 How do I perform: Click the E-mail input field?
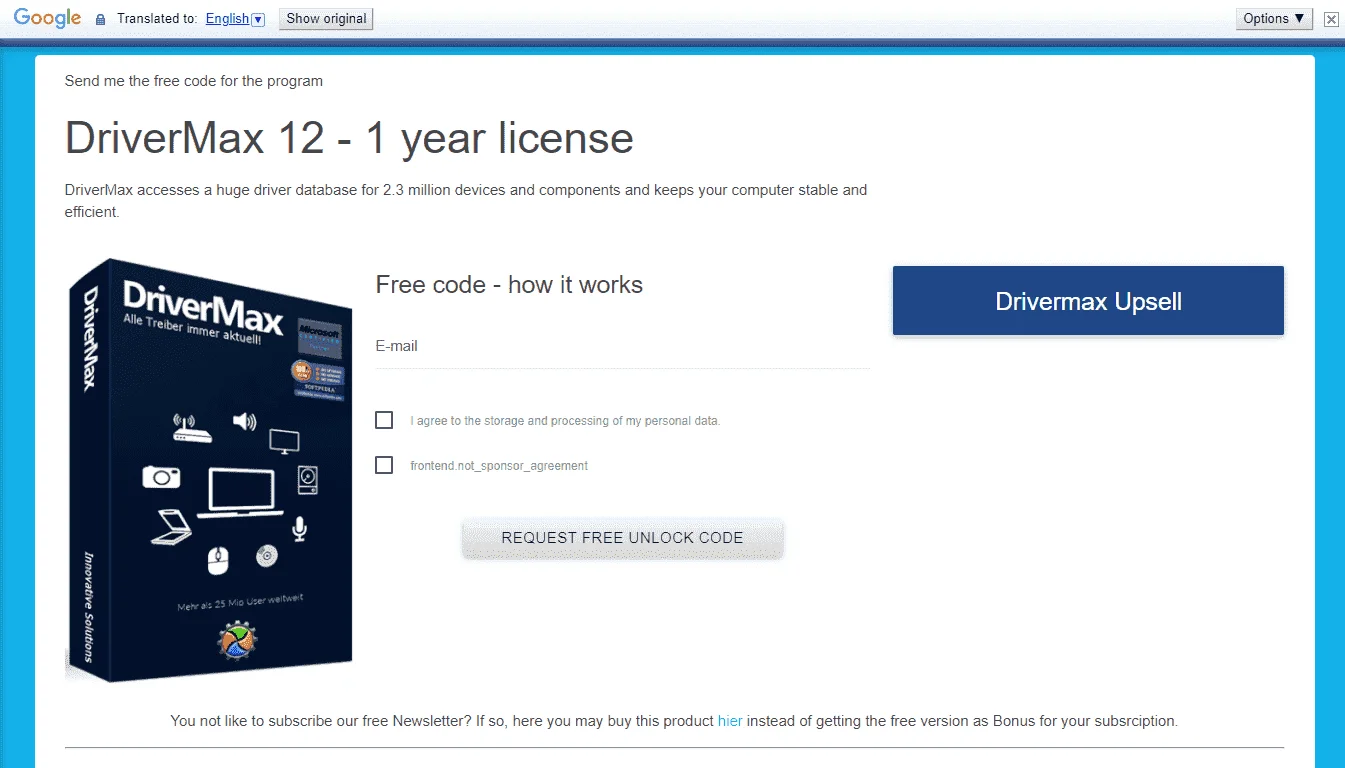(622, 347)
